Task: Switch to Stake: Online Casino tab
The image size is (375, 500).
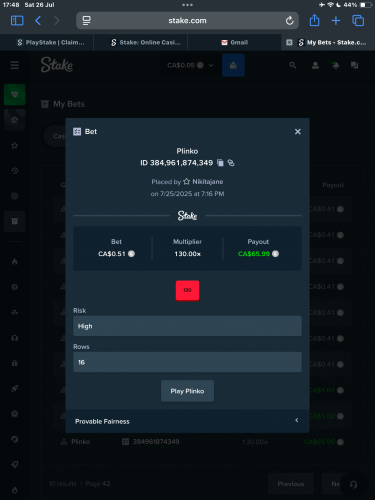Action: (x=146, y=42)
